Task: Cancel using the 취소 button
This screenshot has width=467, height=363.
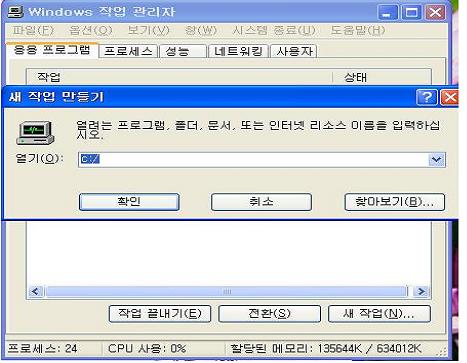Action: (x=261, y=202)
